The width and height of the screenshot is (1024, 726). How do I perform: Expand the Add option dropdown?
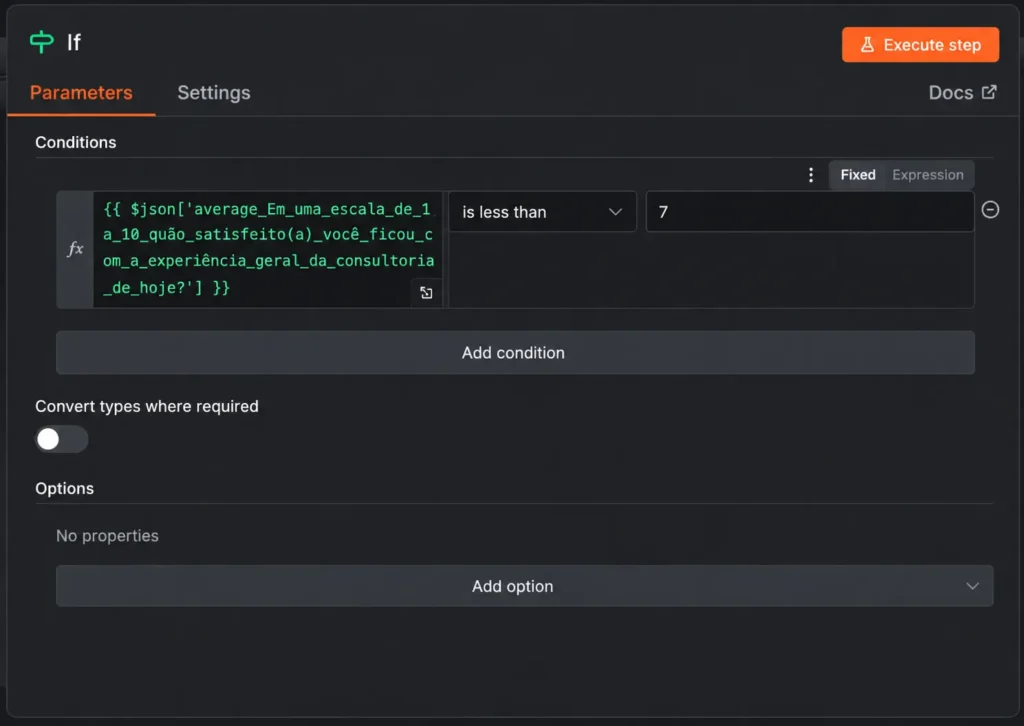[524, 586]
